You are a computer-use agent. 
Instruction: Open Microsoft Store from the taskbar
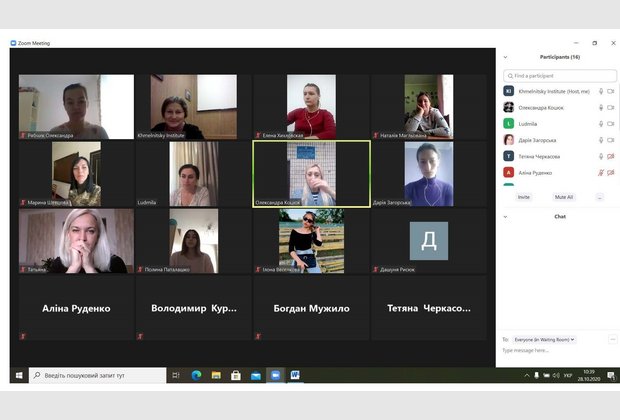coord(236,375)
